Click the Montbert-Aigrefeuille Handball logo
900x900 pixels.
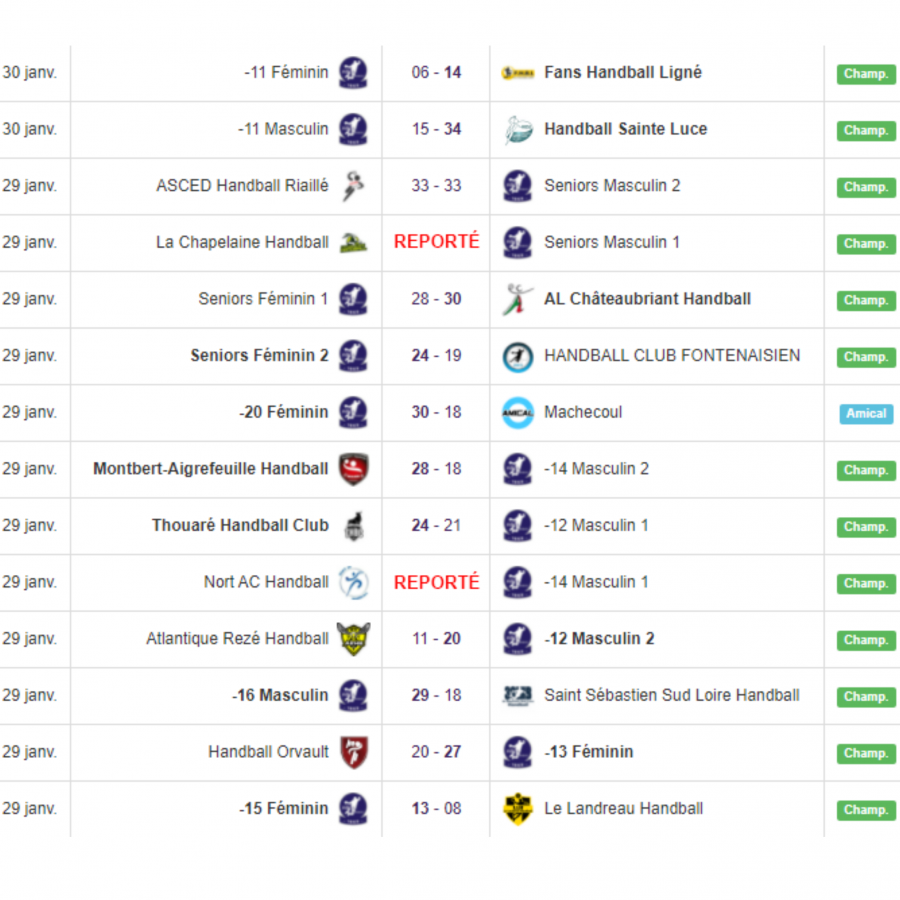point(352,469)
